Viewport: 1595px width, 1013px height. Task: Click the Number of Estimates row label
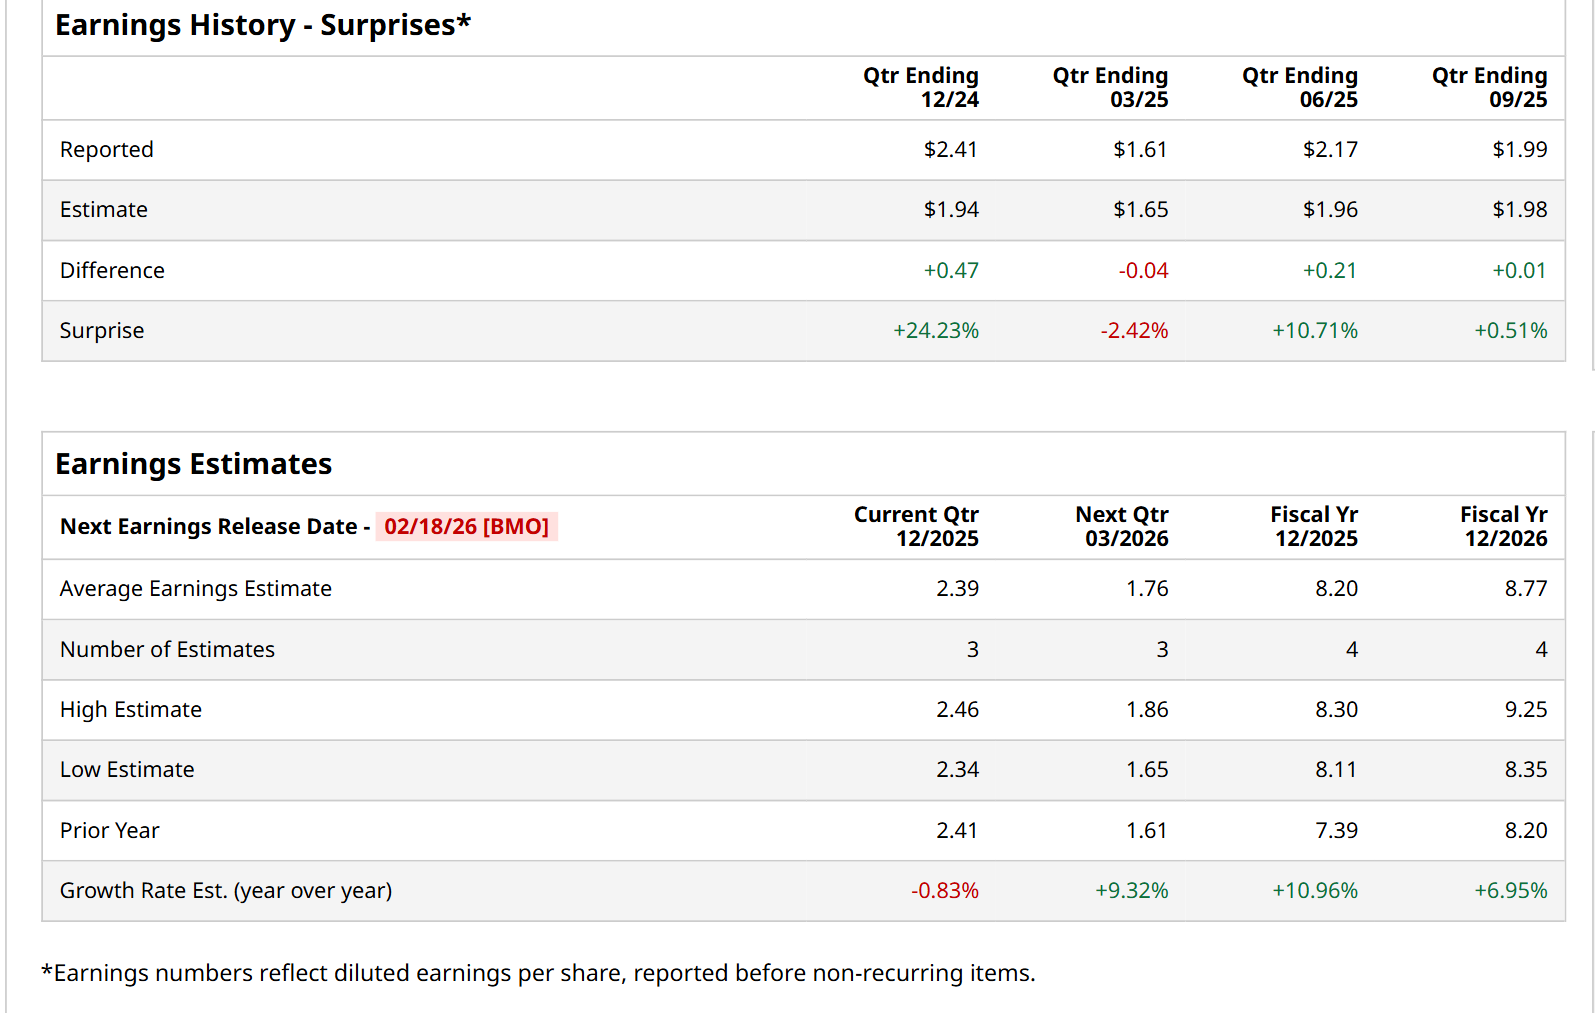pyautogui.click(x=167, y=650)
